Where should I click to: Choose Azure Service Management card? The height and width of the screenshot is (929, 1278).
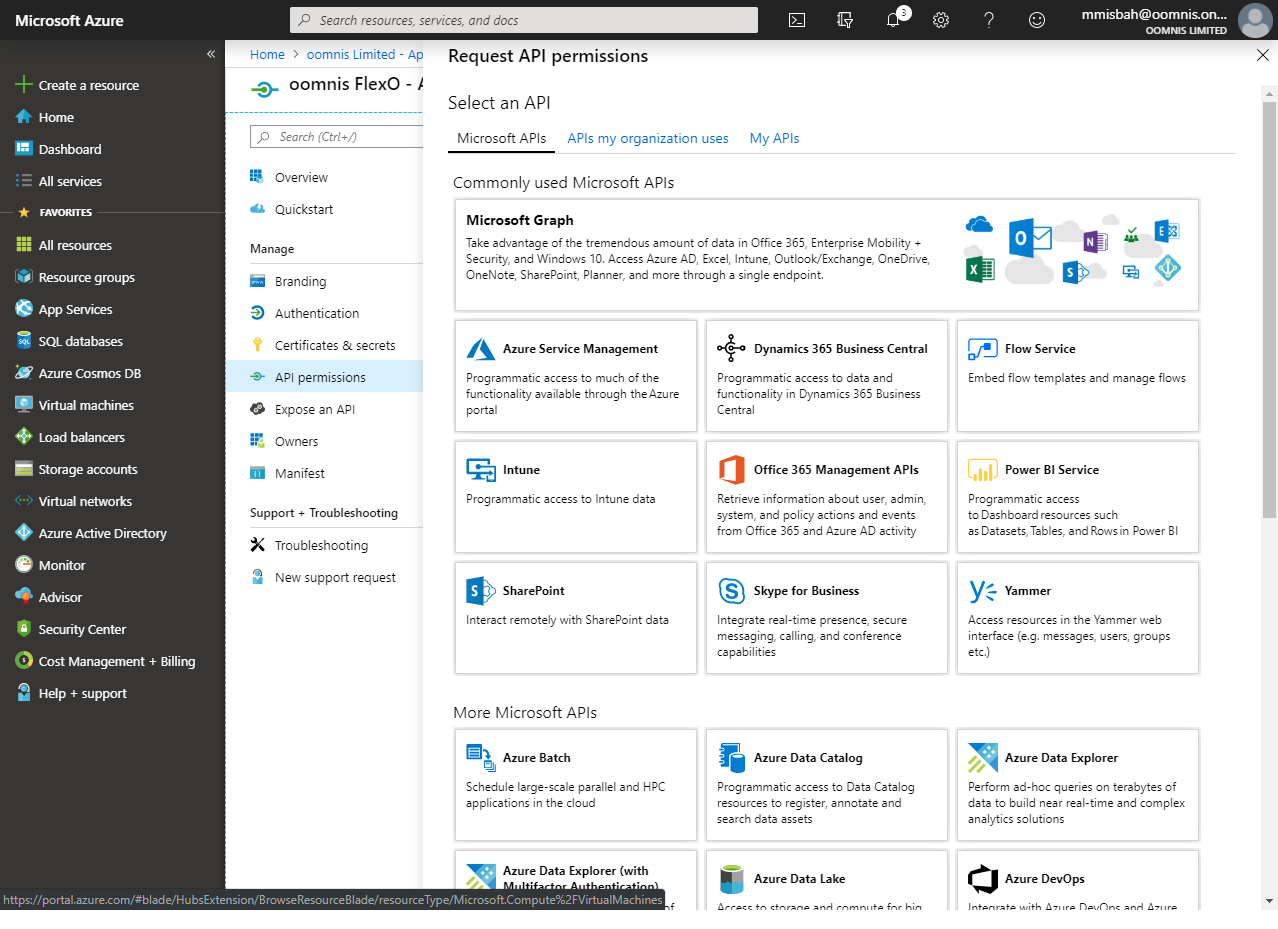pos(576,376)
